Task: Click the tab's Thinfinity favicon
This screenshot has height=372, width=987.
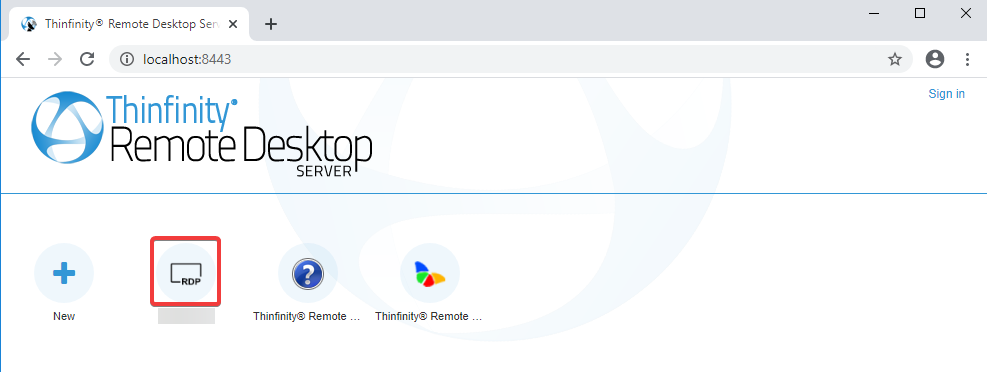Action: click(x=29, y=24)
